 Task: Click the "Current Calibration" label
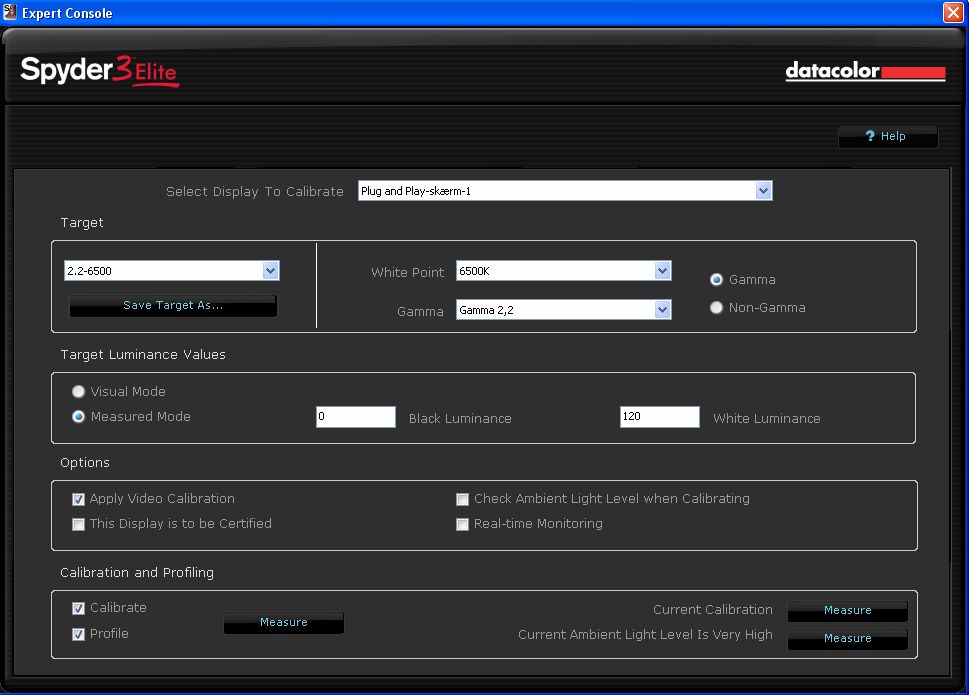(713, 610)
